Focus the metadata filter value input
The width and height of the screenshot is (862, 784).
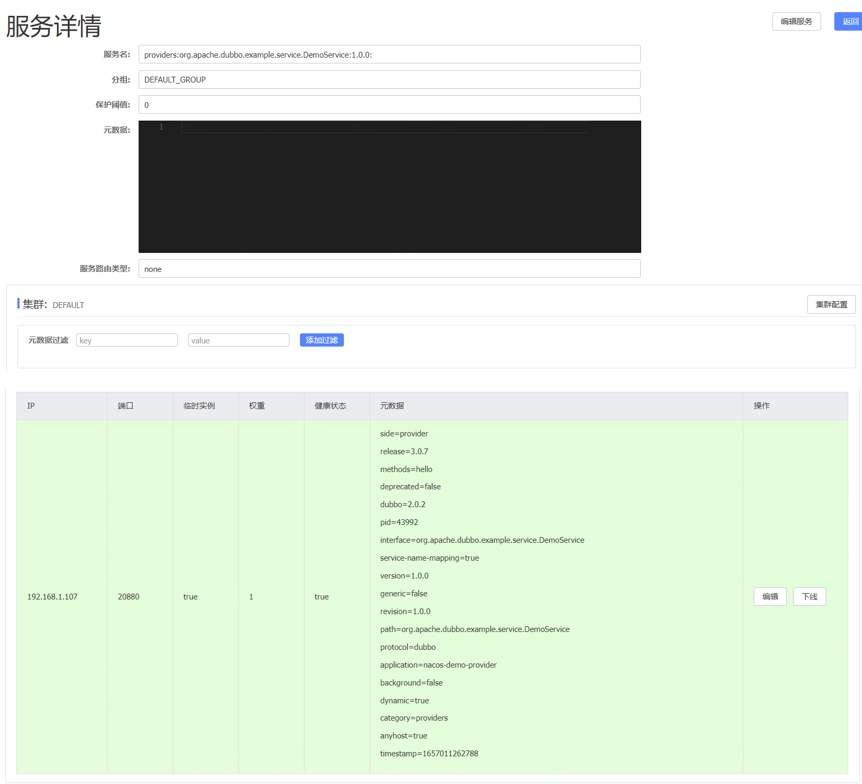pos(238,340)
